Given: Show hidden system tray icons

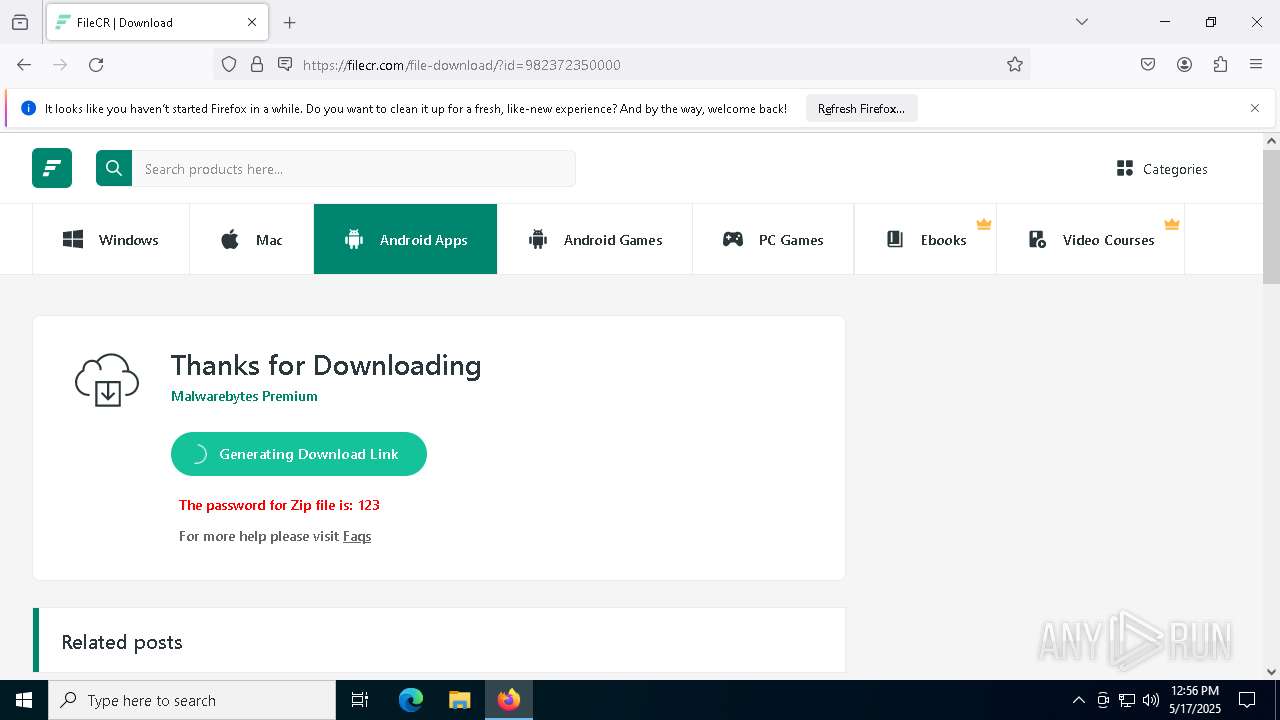Looking at the screenshot, I should (x=1078, y=700).
